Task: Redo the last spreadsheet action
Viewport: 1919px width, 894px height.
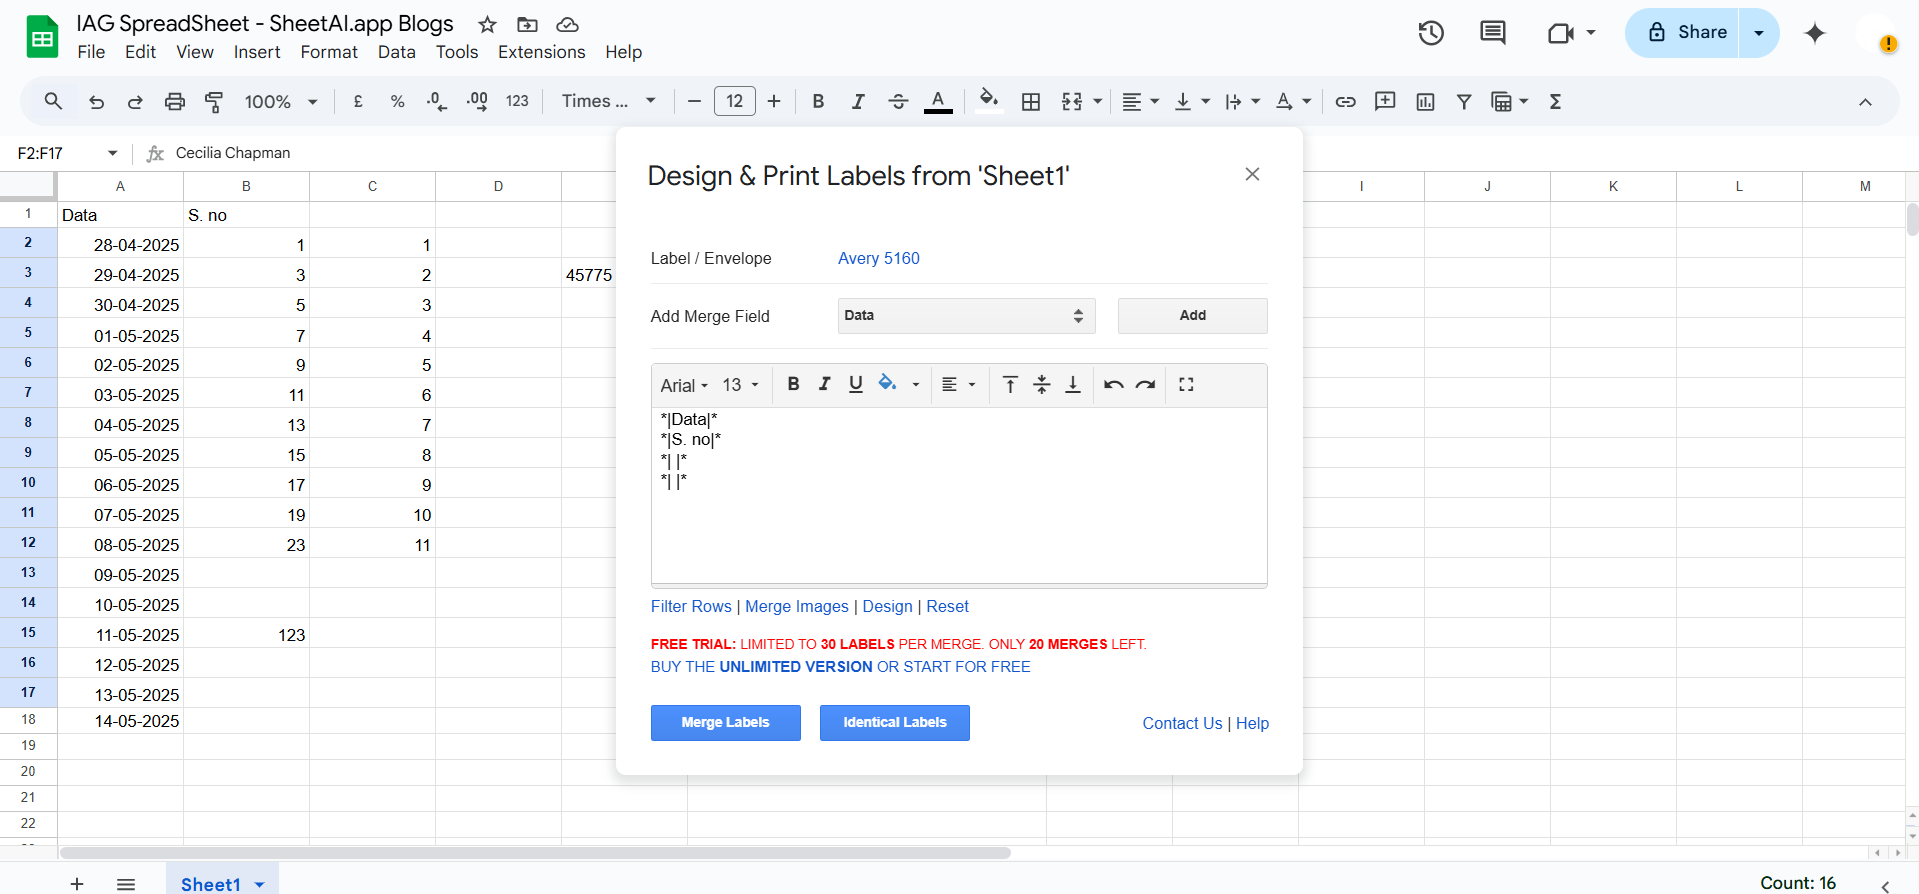Action: 135,101
